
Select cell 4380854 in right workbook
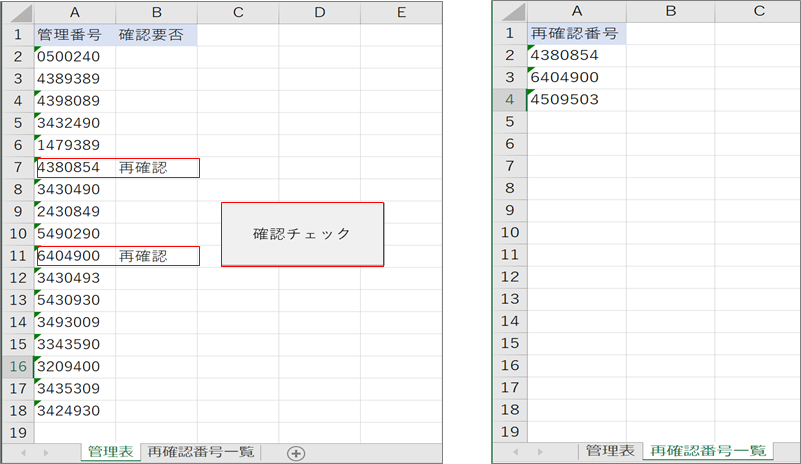click(x=577, y=55)
